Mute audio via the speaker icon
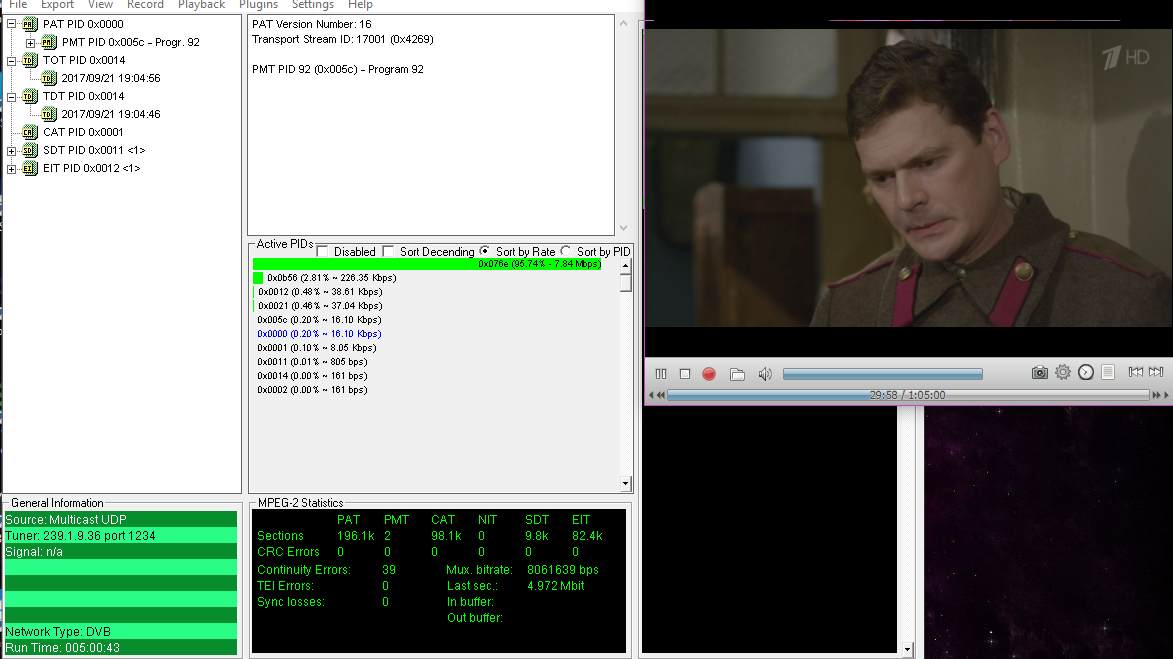The height and width of the screenshot is (659, 1173). tap(765, 373)
